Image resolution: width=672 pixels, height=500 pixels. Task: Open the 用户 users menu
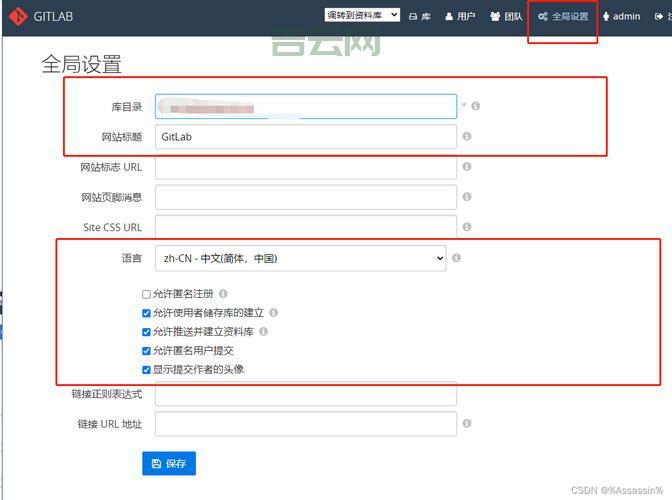click(x=460, y=16)
